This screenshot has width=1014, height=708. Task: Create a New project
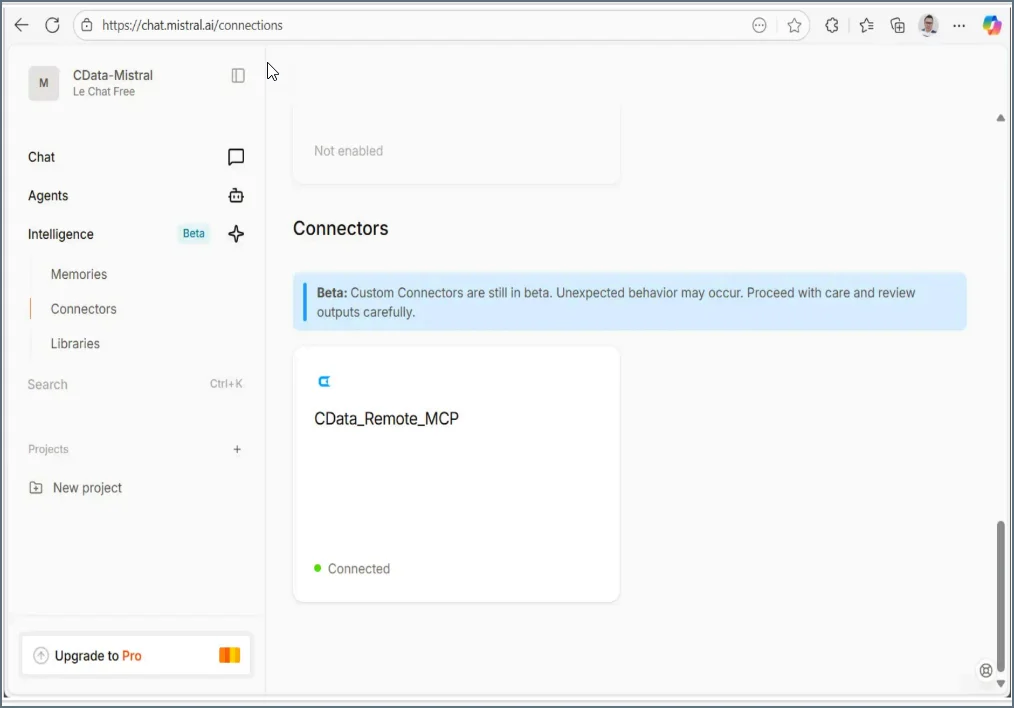[87, 488]
